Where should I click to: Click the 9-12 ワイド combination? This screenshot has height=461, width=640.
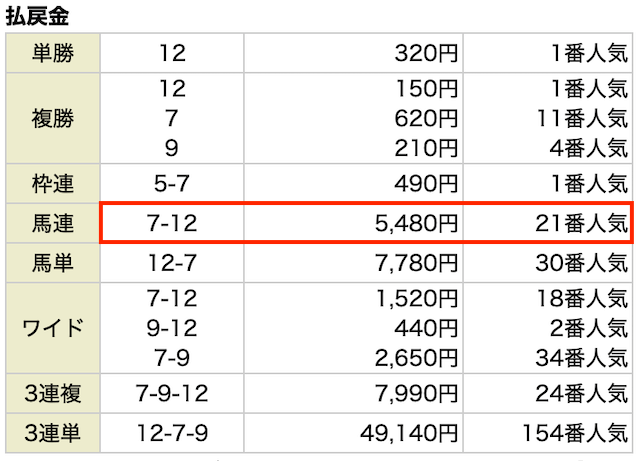(x=172, y=328)
